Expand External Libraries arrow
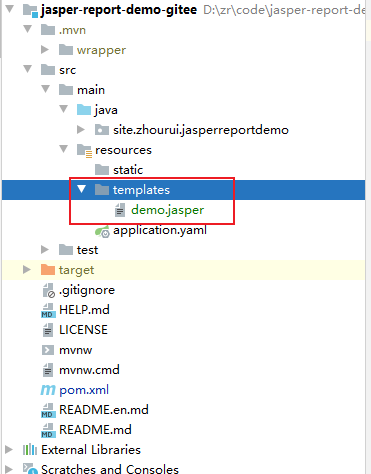This screenshot has height=474, width=371. click(9, 449)
